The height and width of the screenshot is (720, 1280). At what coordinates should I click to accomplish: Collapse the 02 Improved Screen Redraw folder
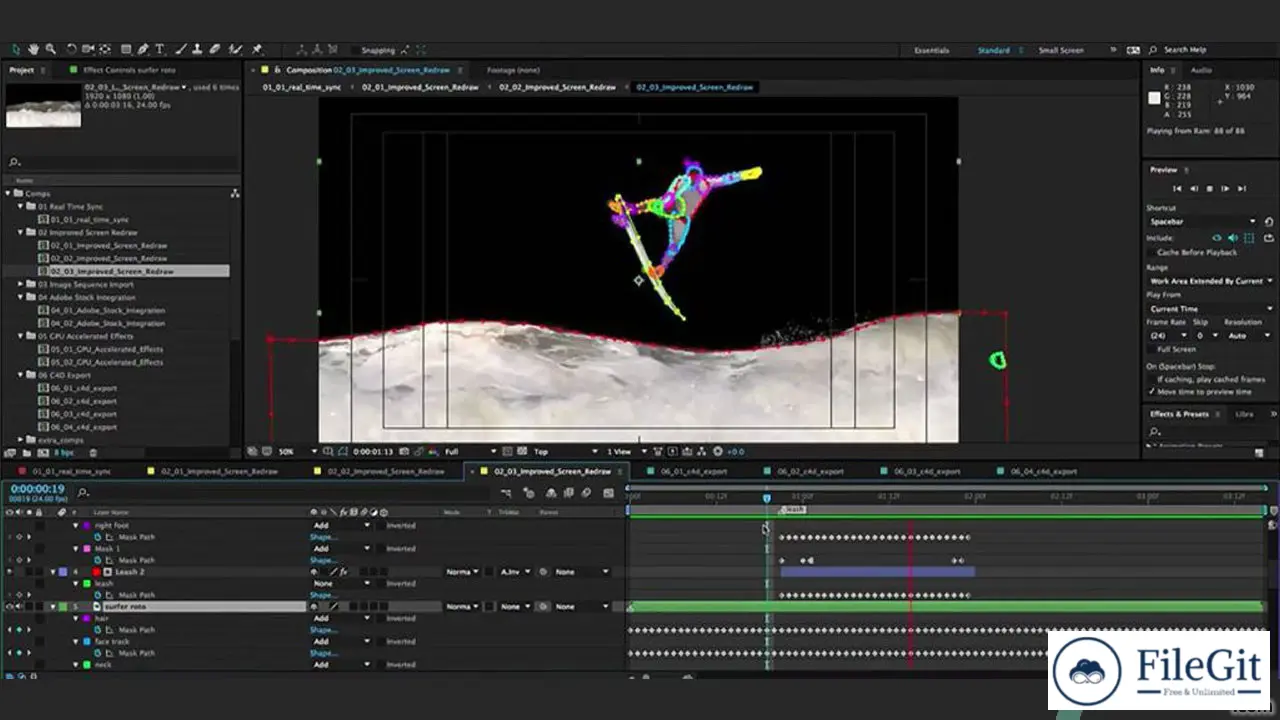click(x=20, y=232)
